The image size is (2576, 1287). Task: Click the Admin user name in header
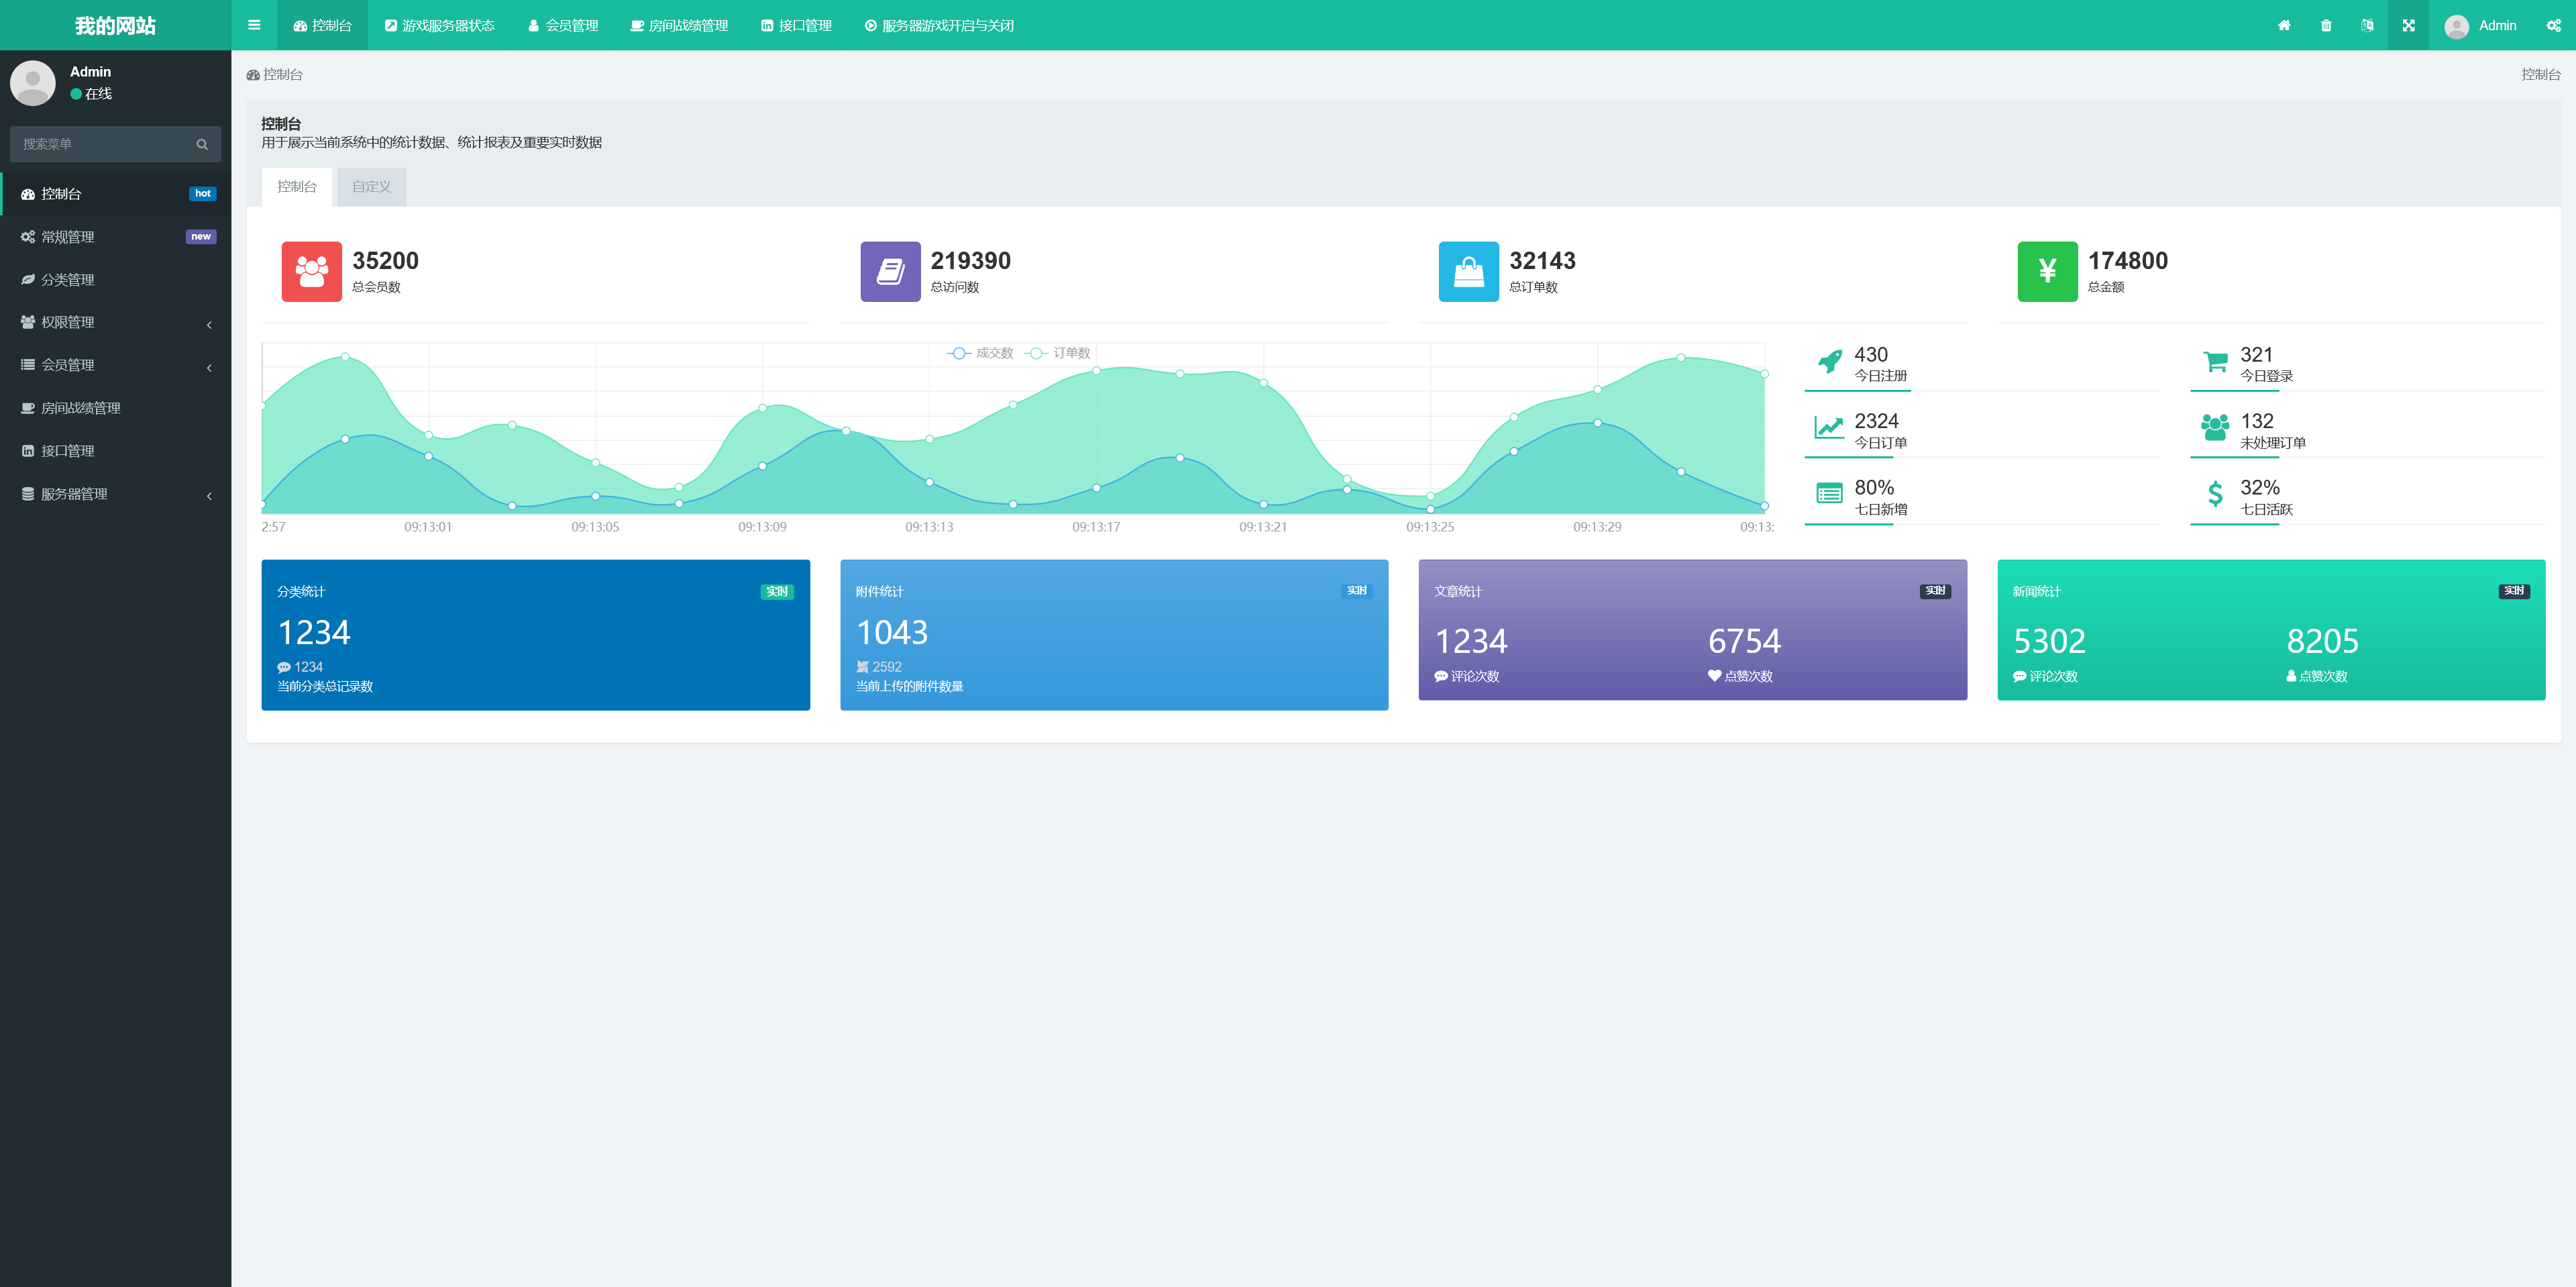pyautogui.click(x=2496, y=26)
